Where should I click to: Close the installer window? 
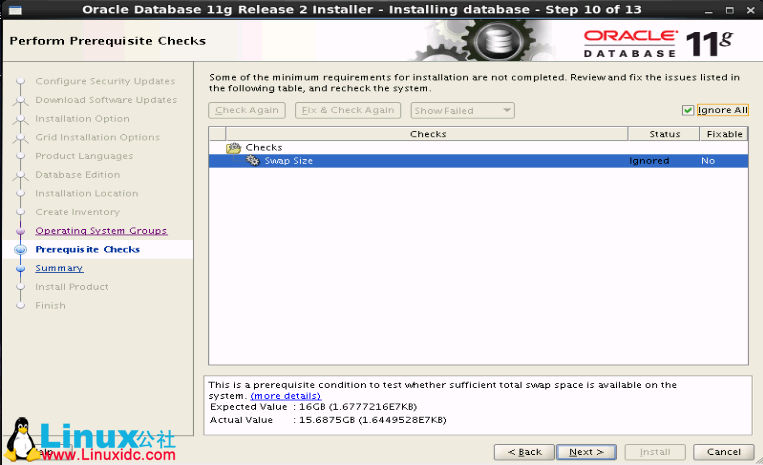pos(751,10)
